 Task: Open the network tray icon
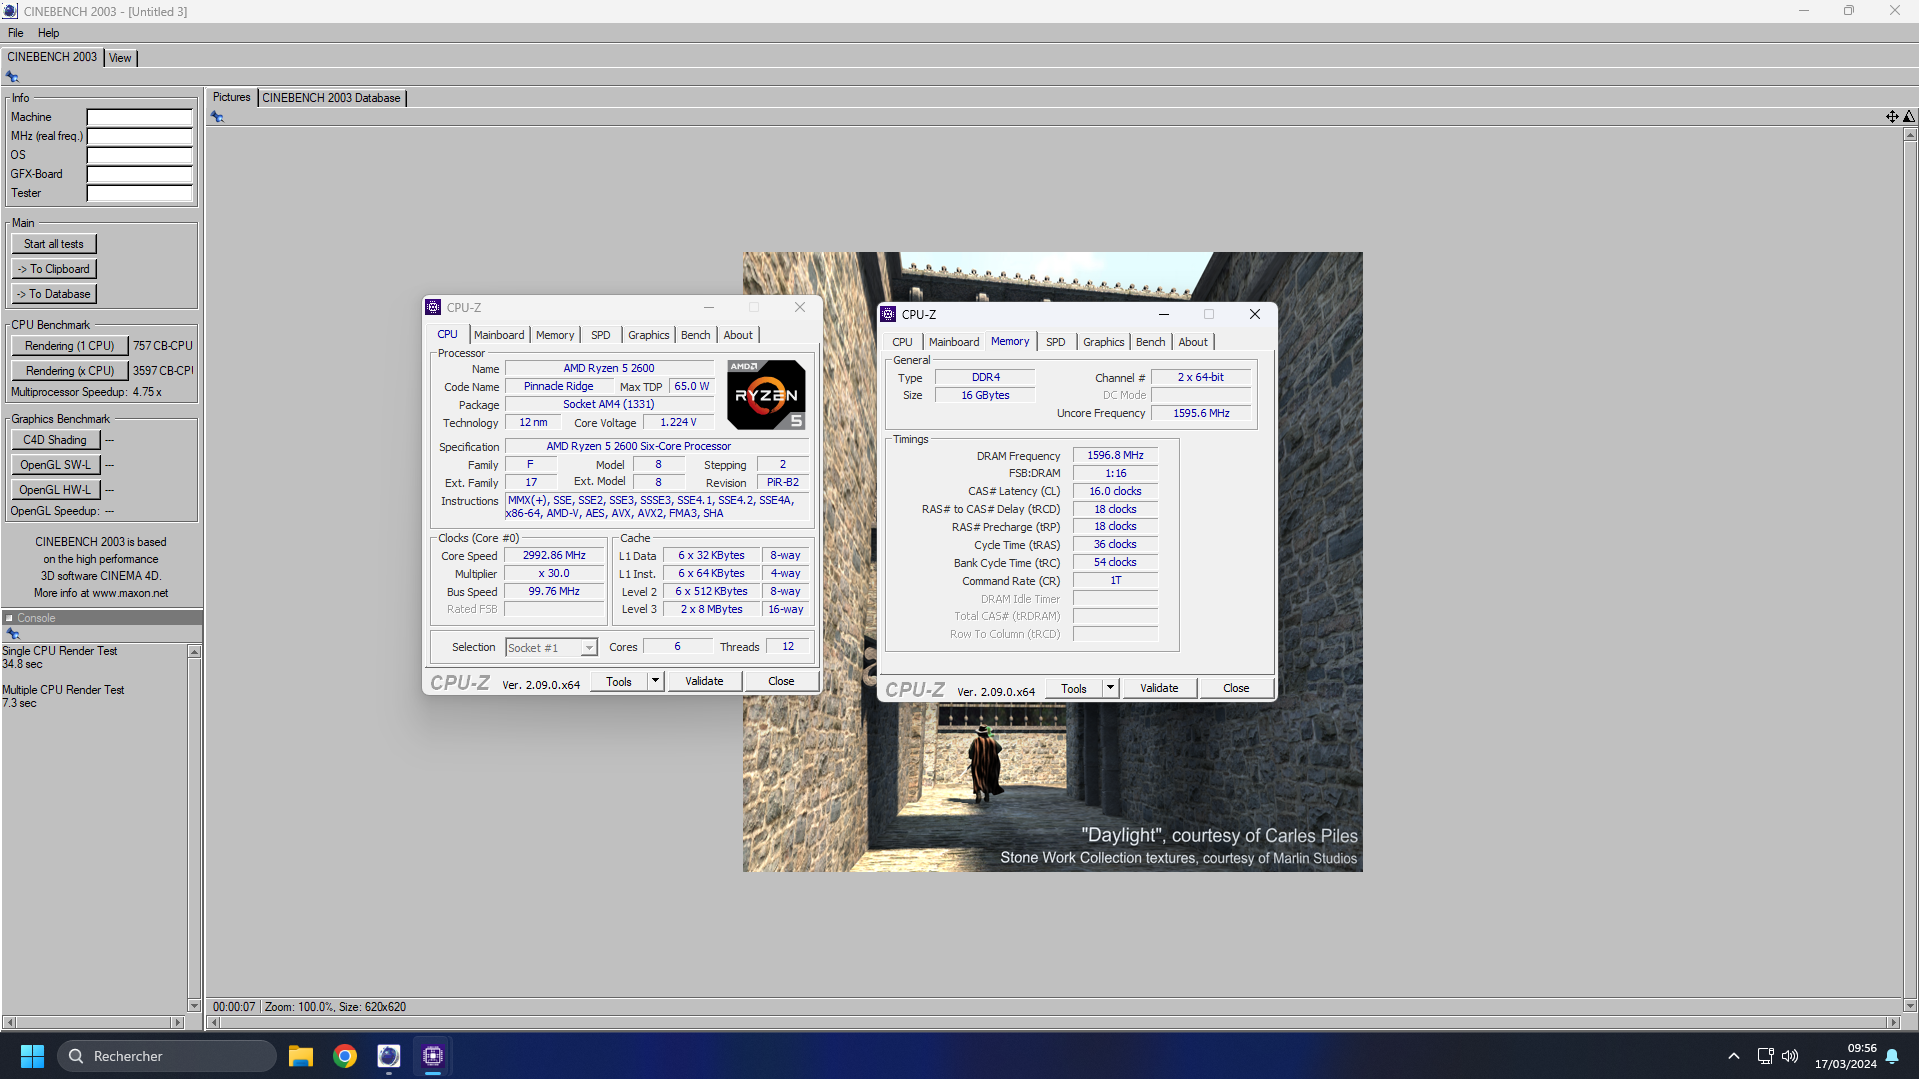pos(1765,1056)
